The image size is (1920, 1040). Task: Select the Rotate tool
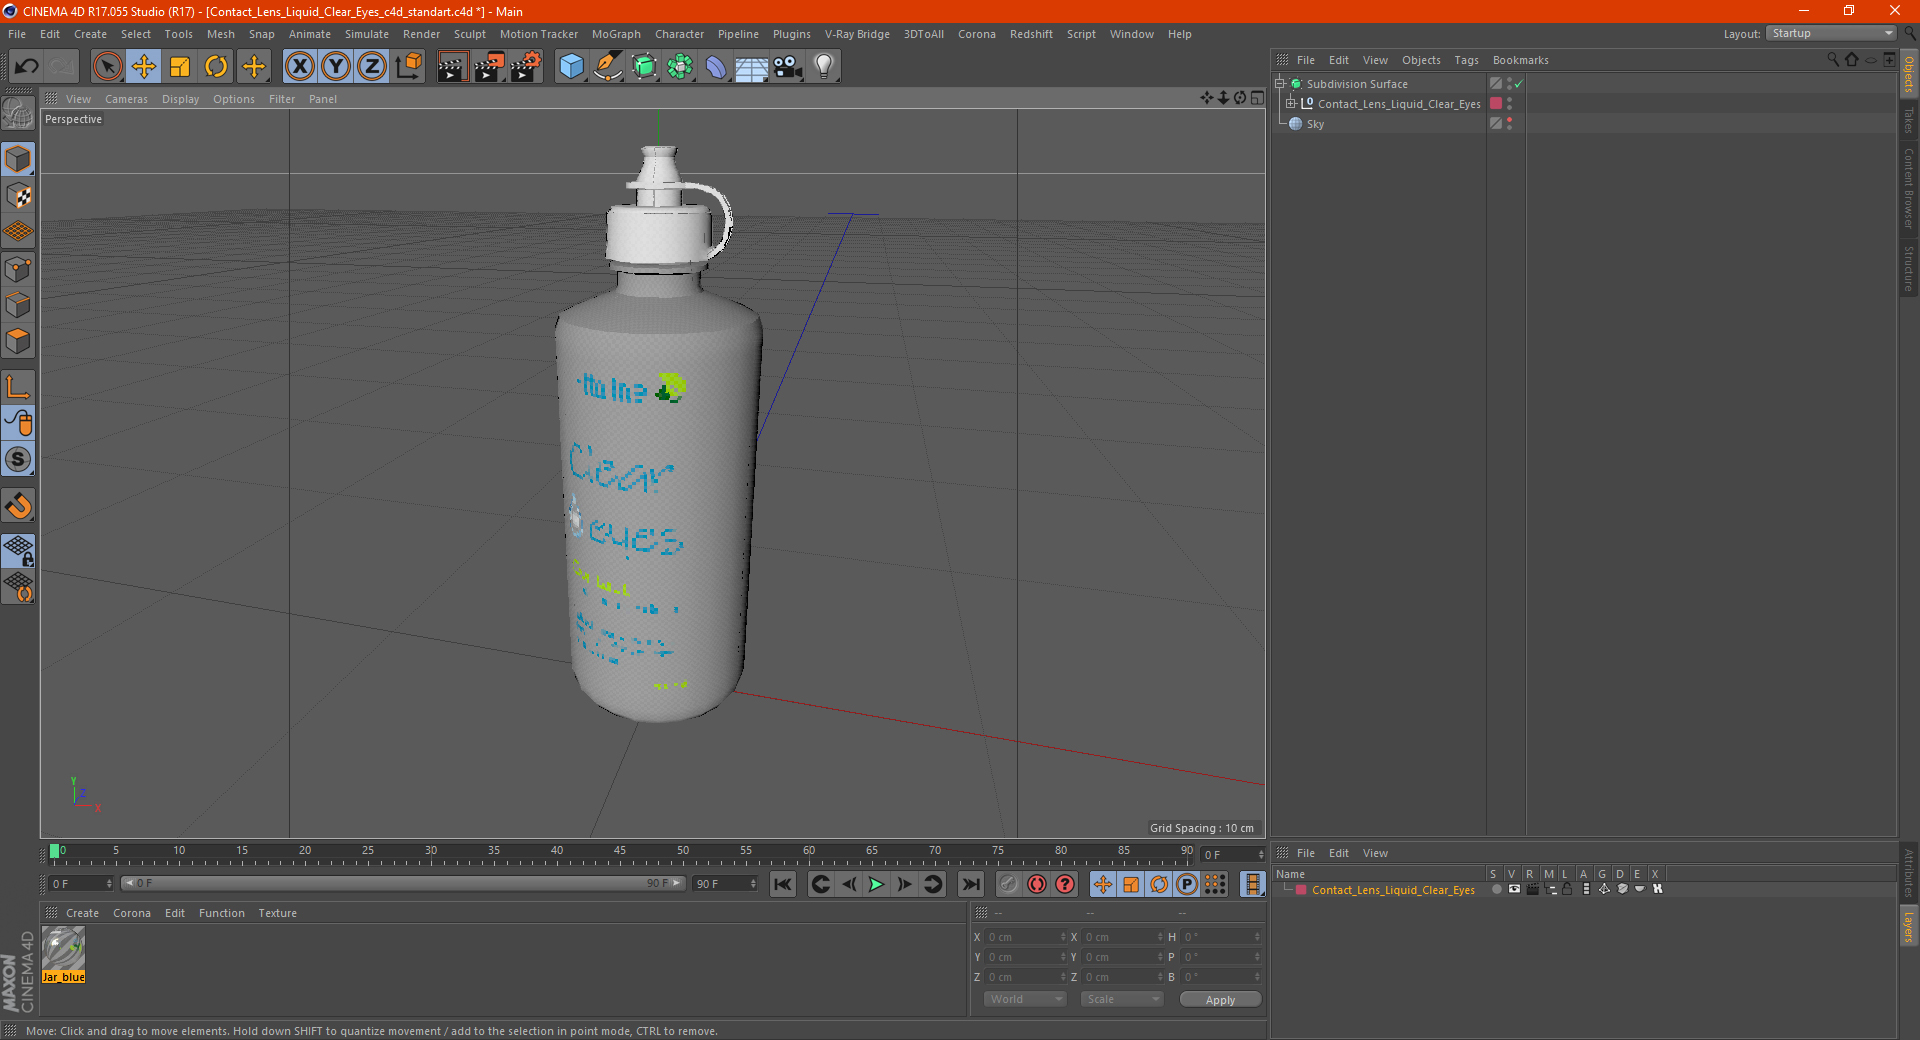click(x=216, y=67)
